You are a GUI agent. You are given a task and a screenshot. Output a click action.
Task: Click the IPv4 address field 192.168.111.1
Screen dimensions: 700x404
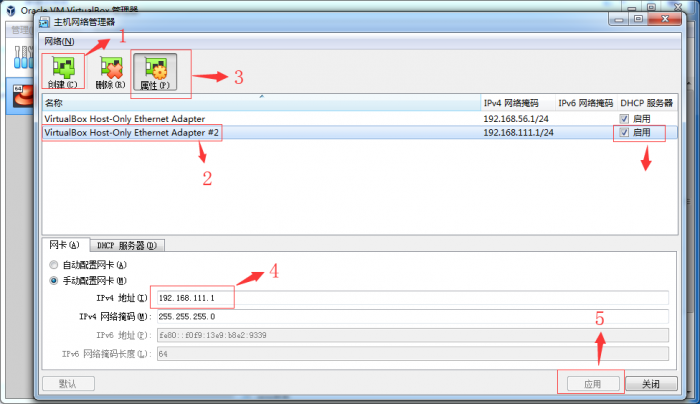pyautogui.click(x=412, y=298)
